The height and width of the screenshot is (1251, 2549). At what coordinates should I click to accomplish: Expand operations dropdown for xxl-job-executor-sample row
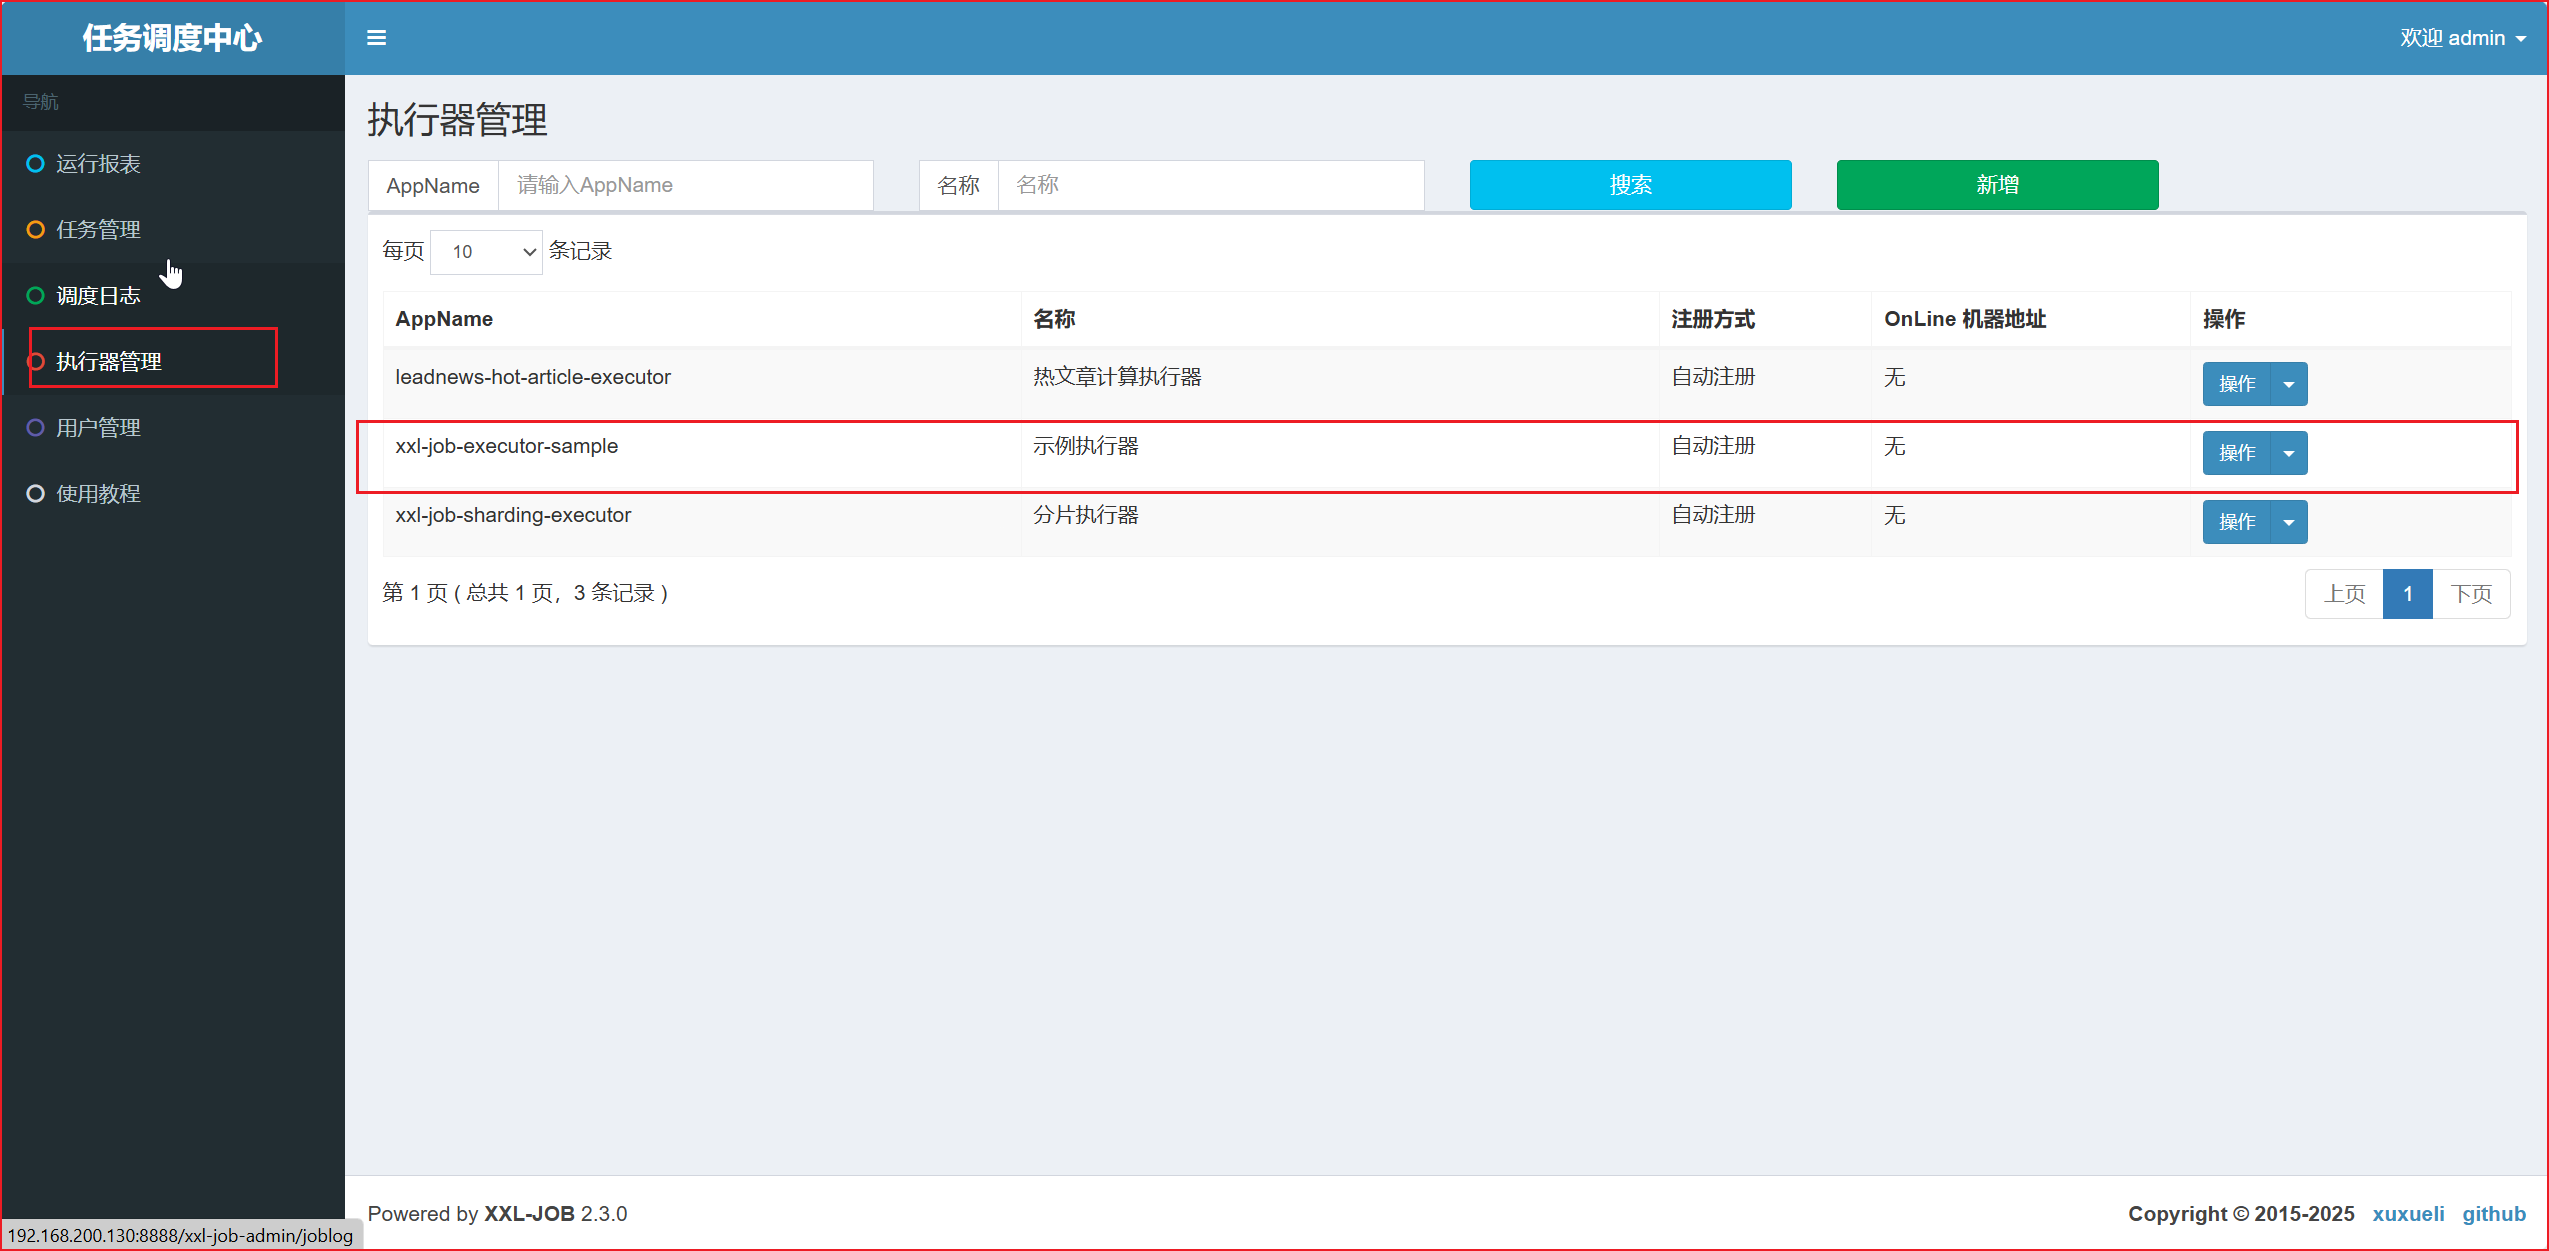(2288, 454)
